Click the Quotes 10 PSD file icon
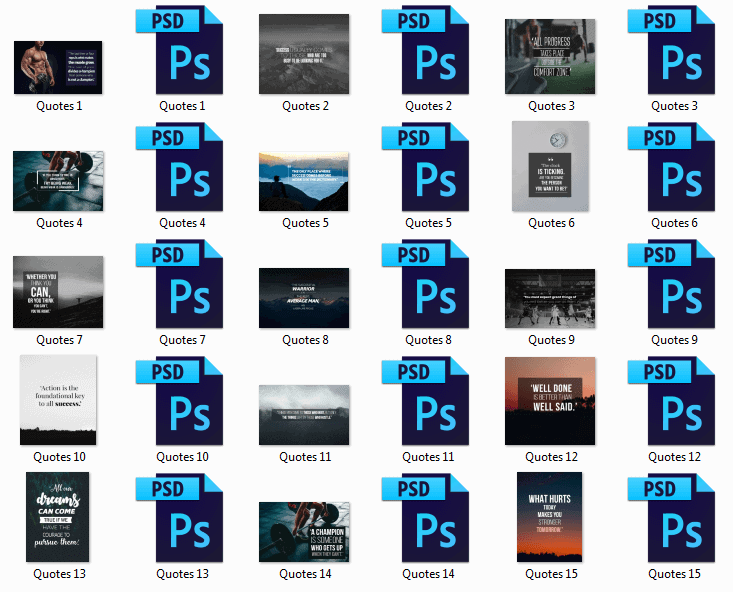The height and width of the screenshot is (592, 733). (181, 401)
